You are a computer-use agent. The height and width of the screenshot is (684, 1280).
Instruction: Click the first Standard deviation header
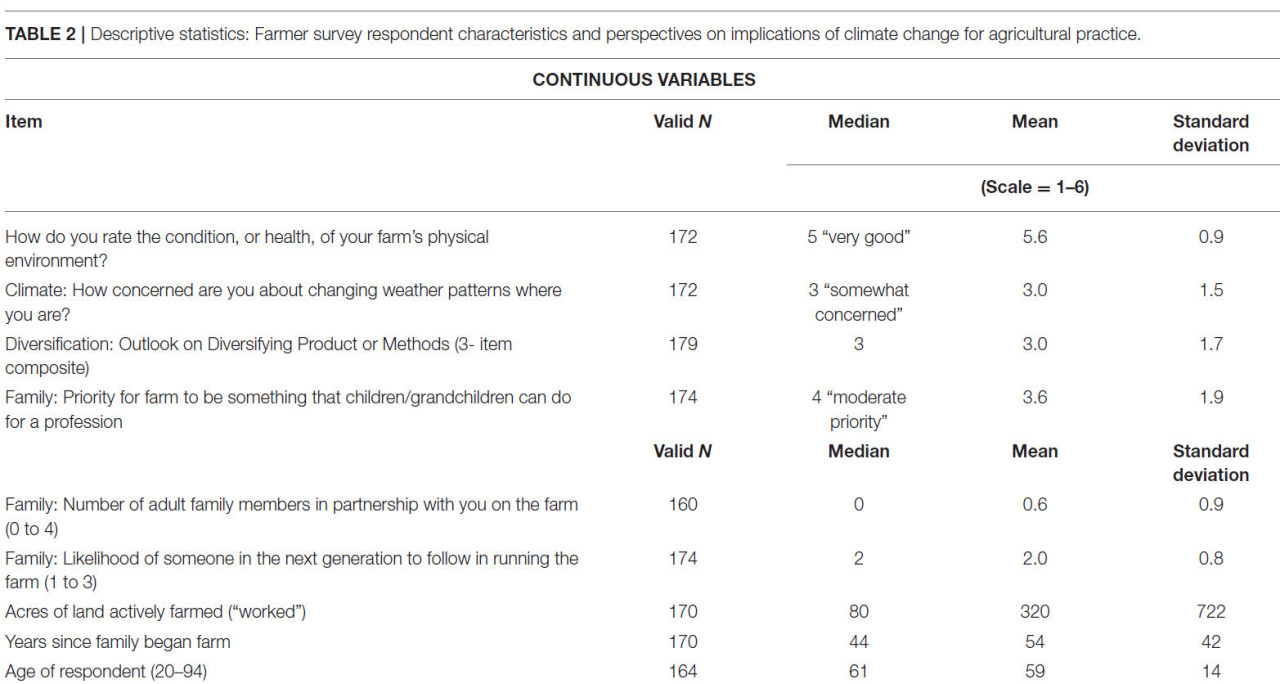[x=1211, y=134]
